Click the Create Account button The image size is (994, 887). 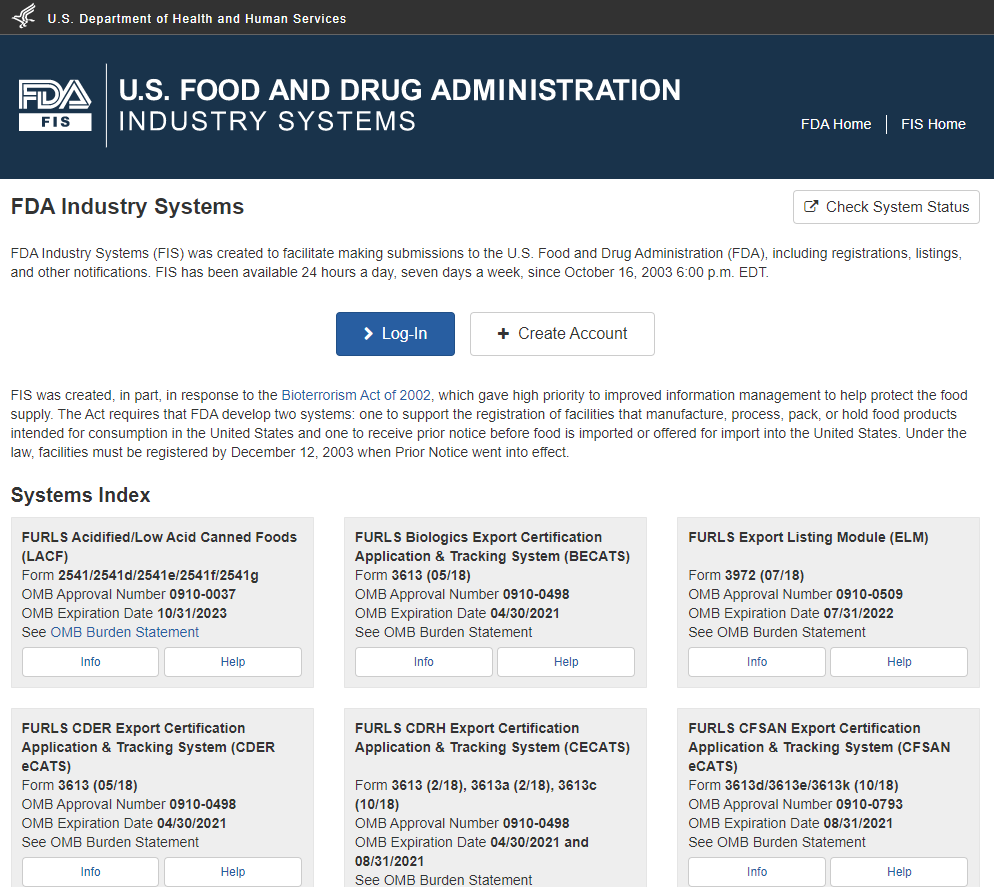click(x=562, y=334)
